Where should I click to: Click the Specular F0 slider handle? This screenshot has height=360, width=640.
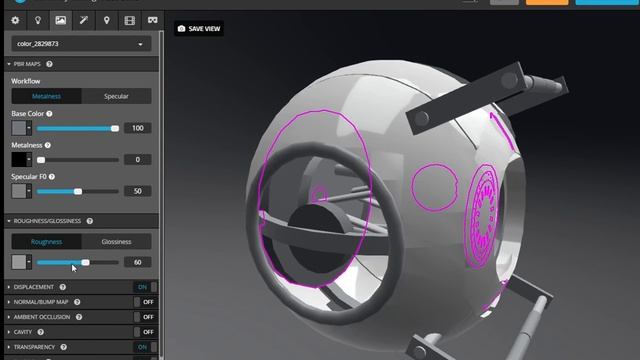click(78, 191)
